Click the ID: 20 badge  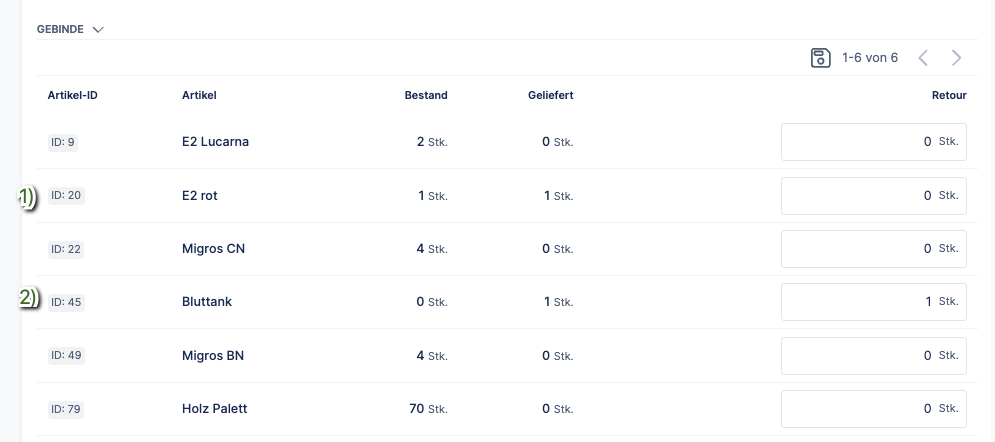pyautogui.click(x=66, y=196)
